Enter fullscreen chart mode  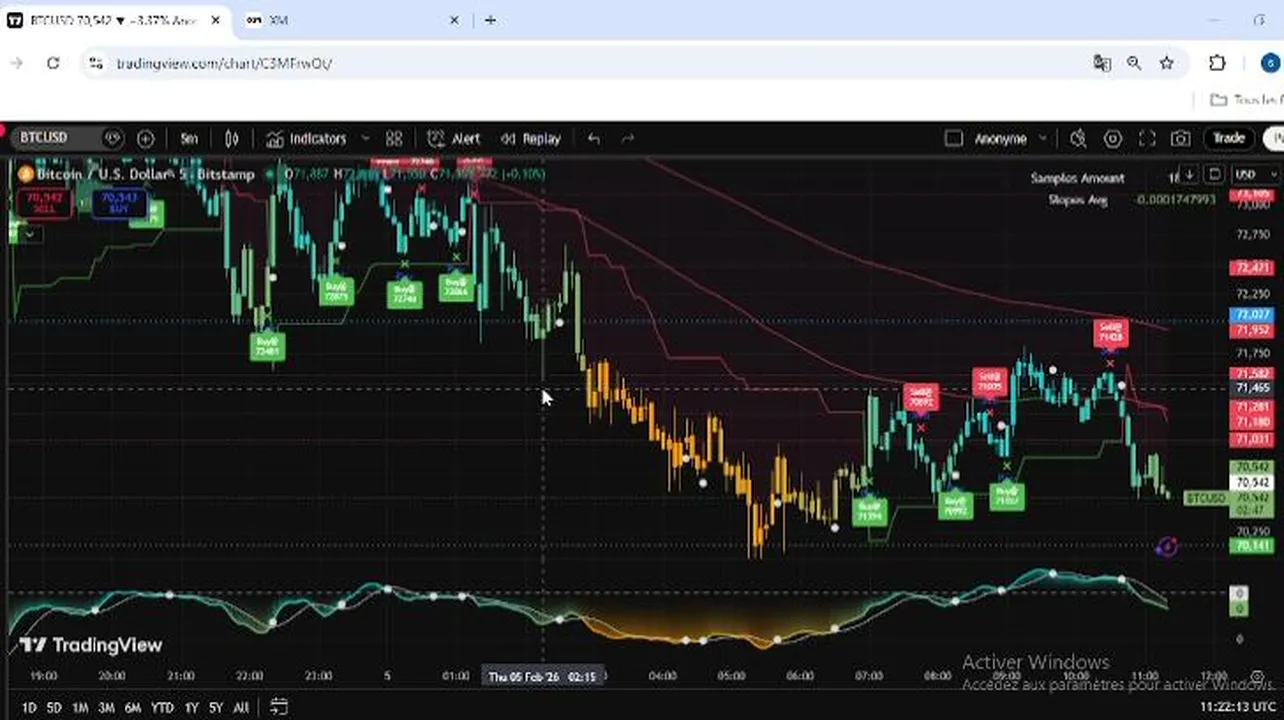tap(1147, 139)
